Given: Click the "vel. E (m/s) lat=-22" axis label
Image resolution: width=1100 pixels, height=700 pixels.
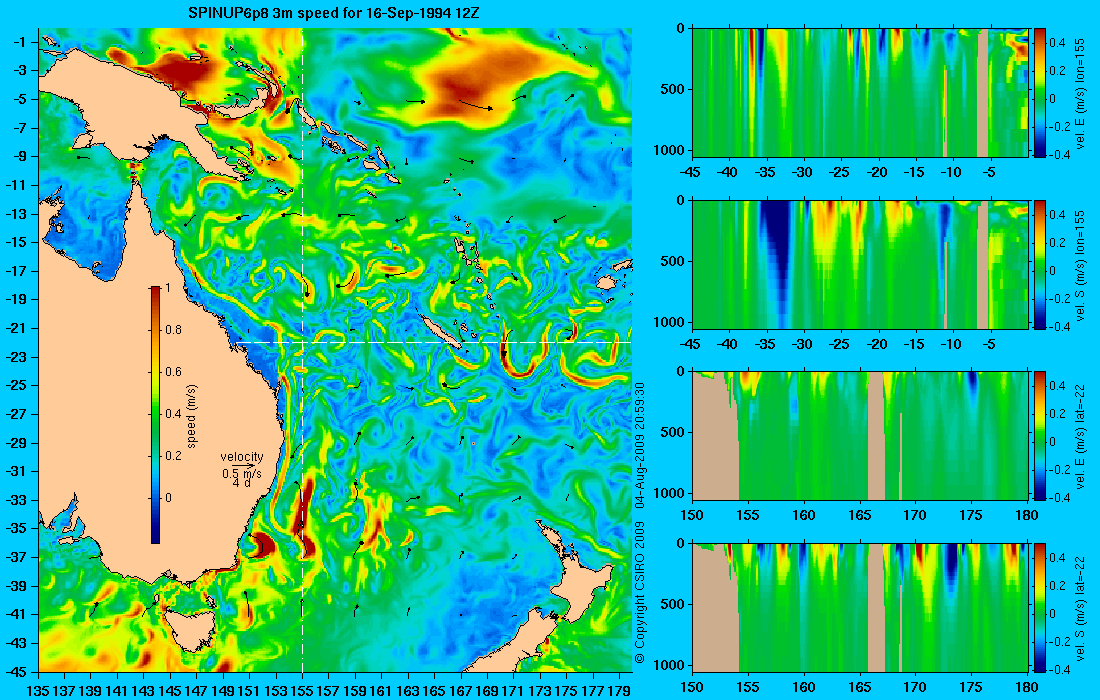Looking at the screenshot, I should click(x=1081, y=438).
